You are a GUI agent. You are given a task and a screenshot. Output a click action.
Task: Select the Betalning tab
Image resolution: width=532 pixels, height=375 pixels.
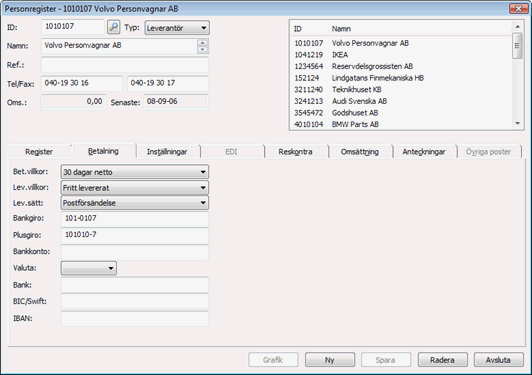click(x=104, y=151)
